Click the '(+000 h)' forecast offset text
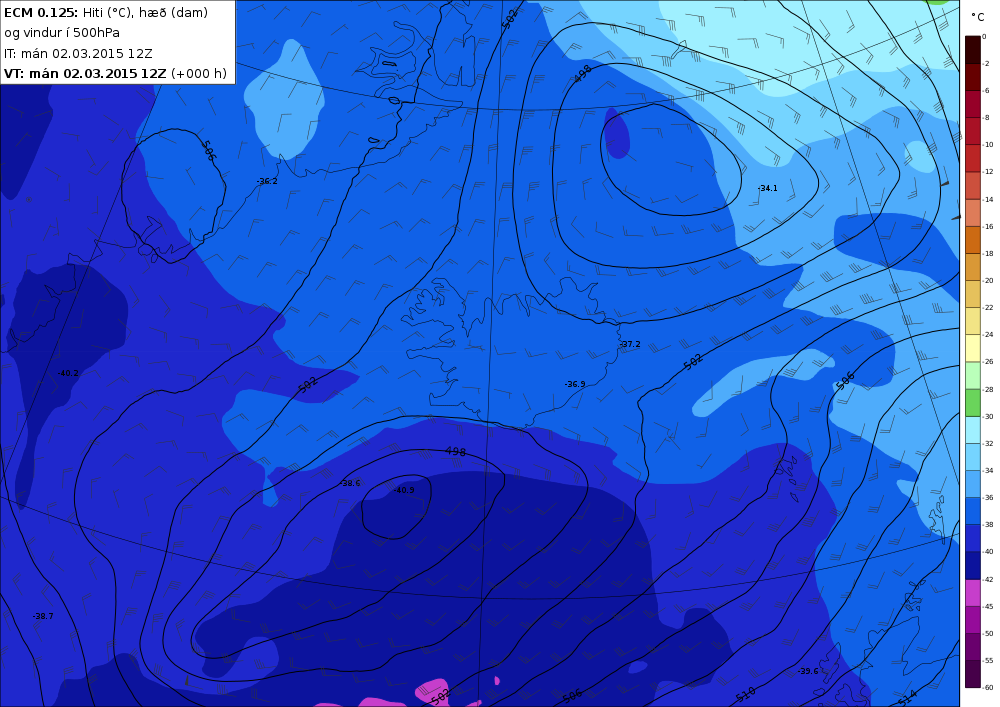This screenshot has height=707, width=1000. [199, 73]
